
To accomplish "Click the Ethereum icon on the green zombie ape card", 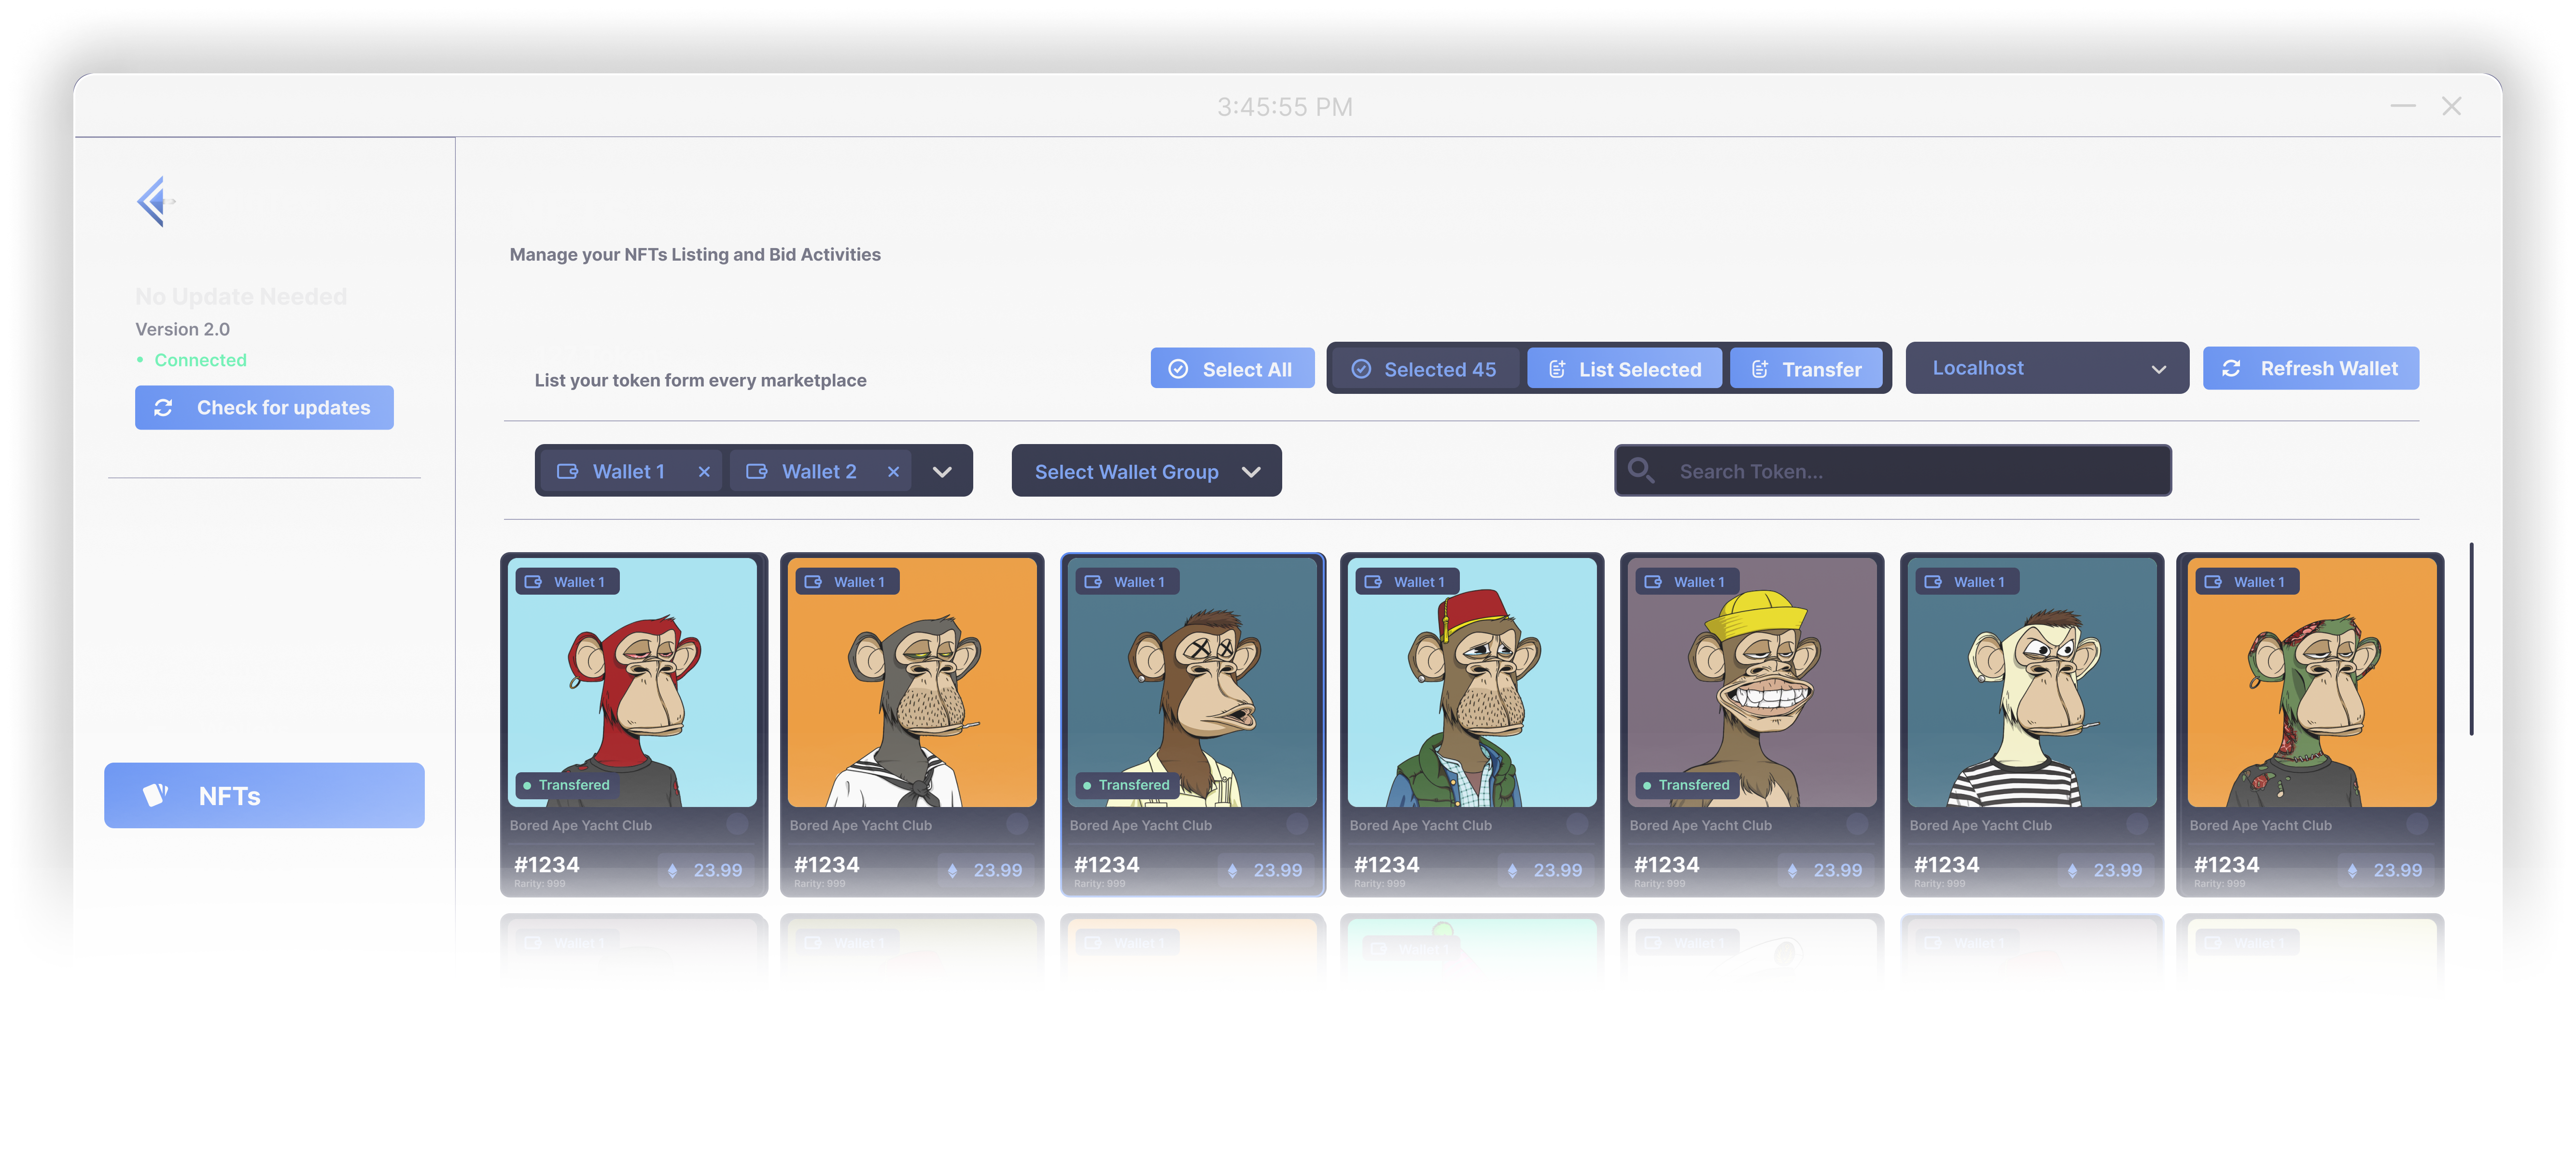I will coord(2353,871).
